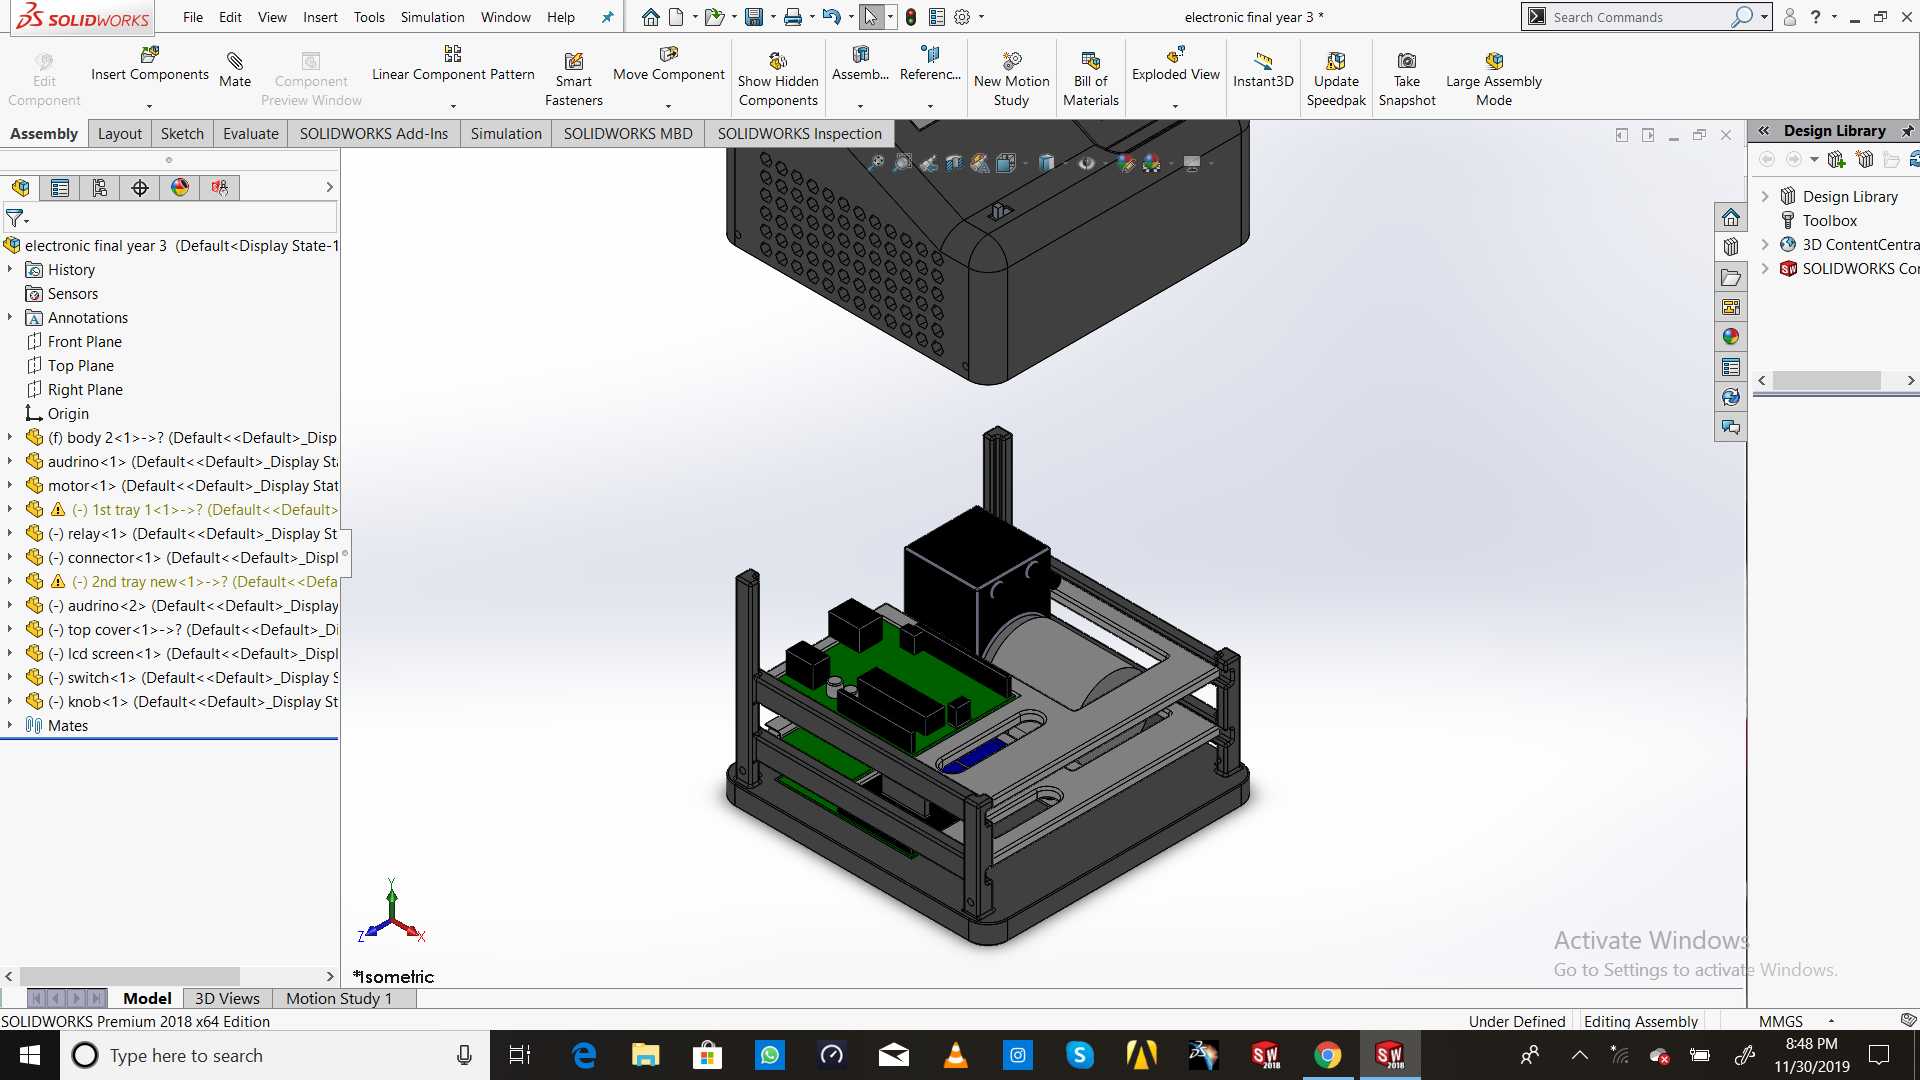
Task: Toggle the pushpin next to the Help menu
Action: (607, 17)
